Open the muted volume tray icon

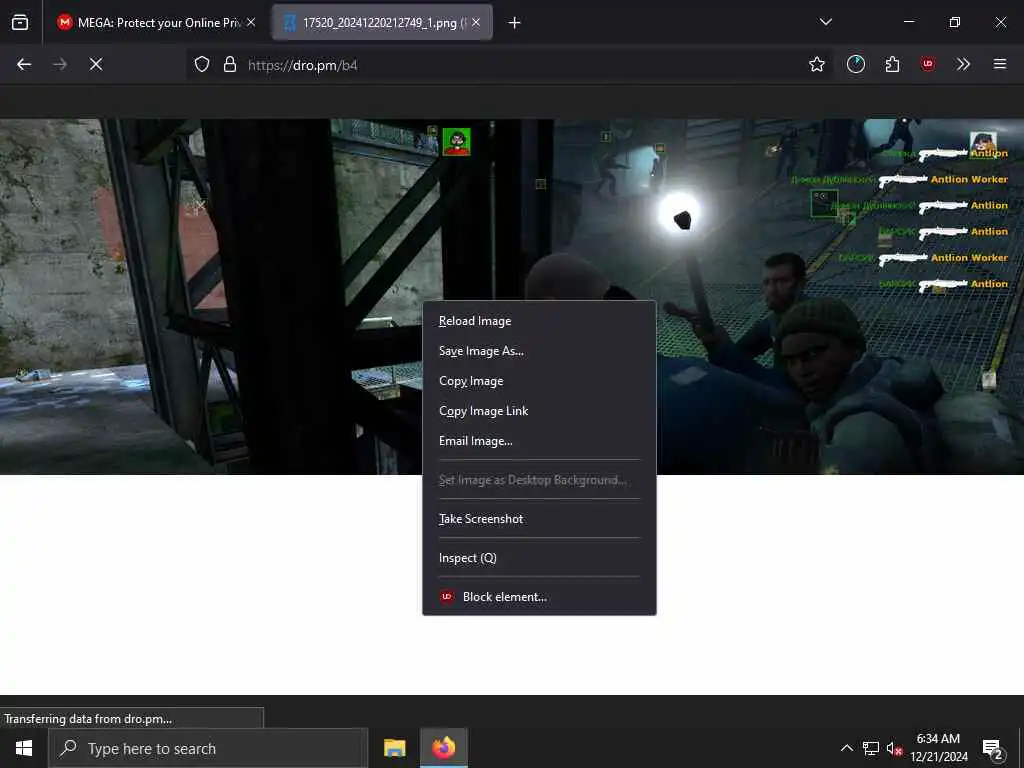(x=894, y=748)
